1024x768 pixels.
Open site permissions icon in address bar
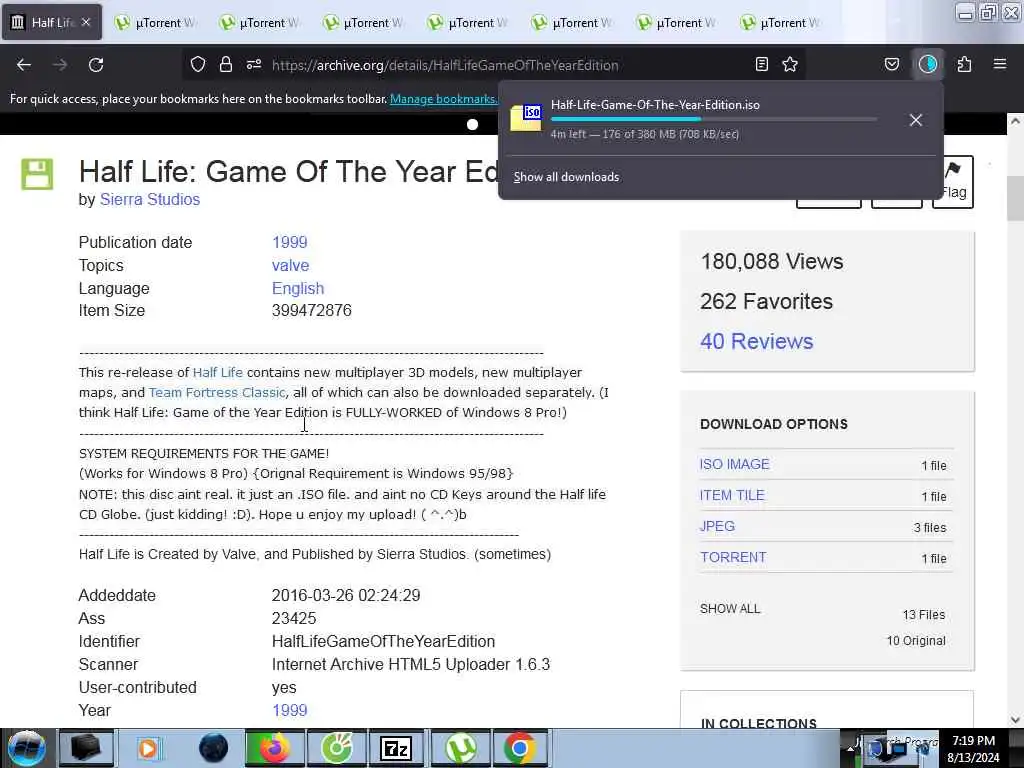[254, 65]
